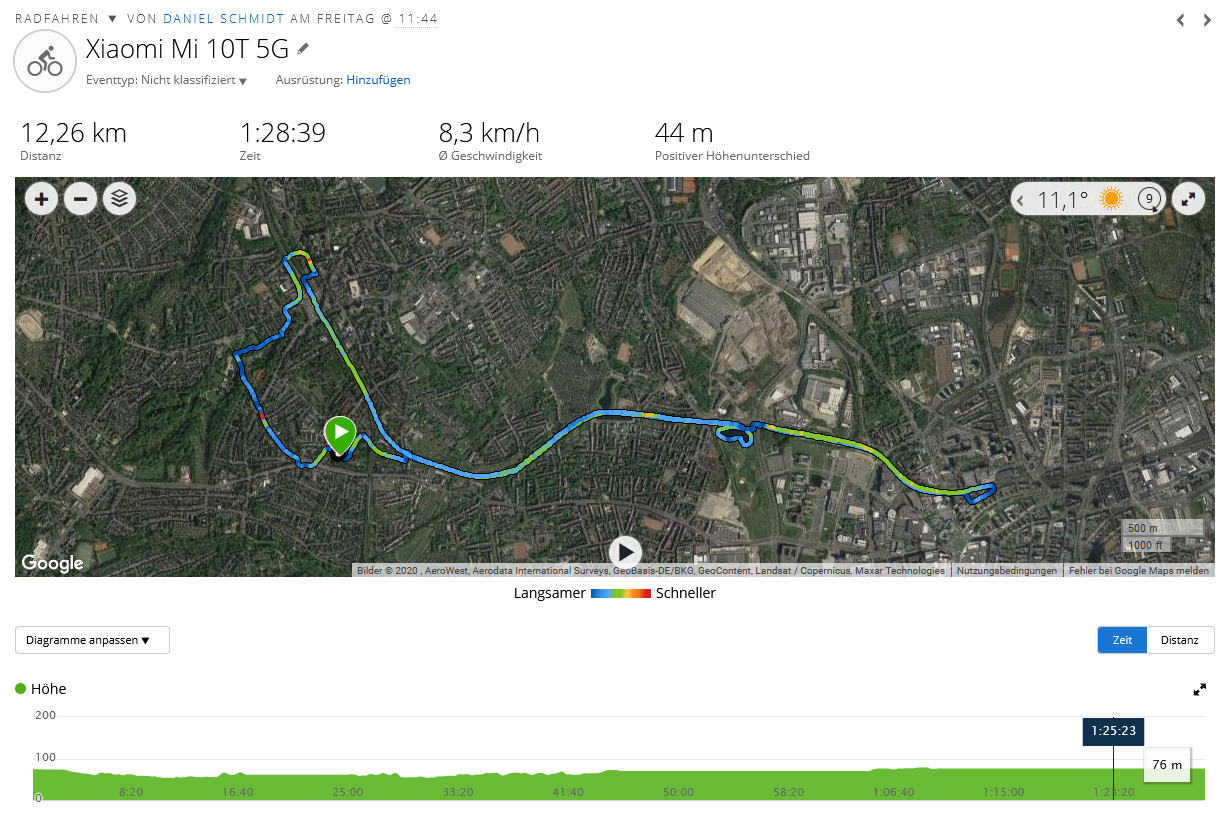
Task: Play the route animation on map
Action: pyautogui.click(x=625, y=551)
